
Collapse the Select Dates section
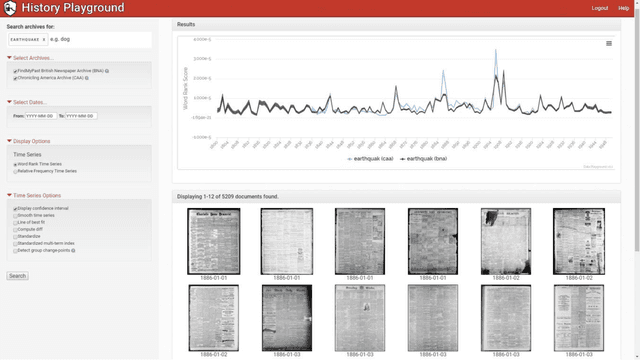coord(27,102)
